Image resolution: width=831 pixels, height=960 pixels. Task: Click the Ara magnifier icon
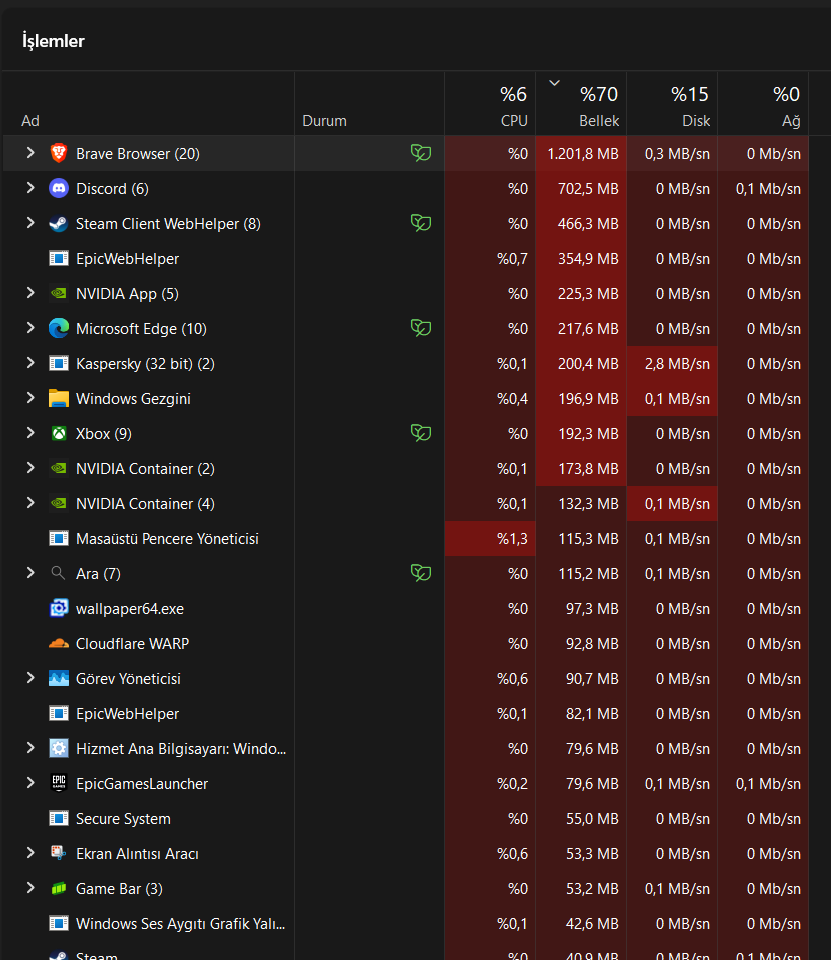click(x=59, y=573)
